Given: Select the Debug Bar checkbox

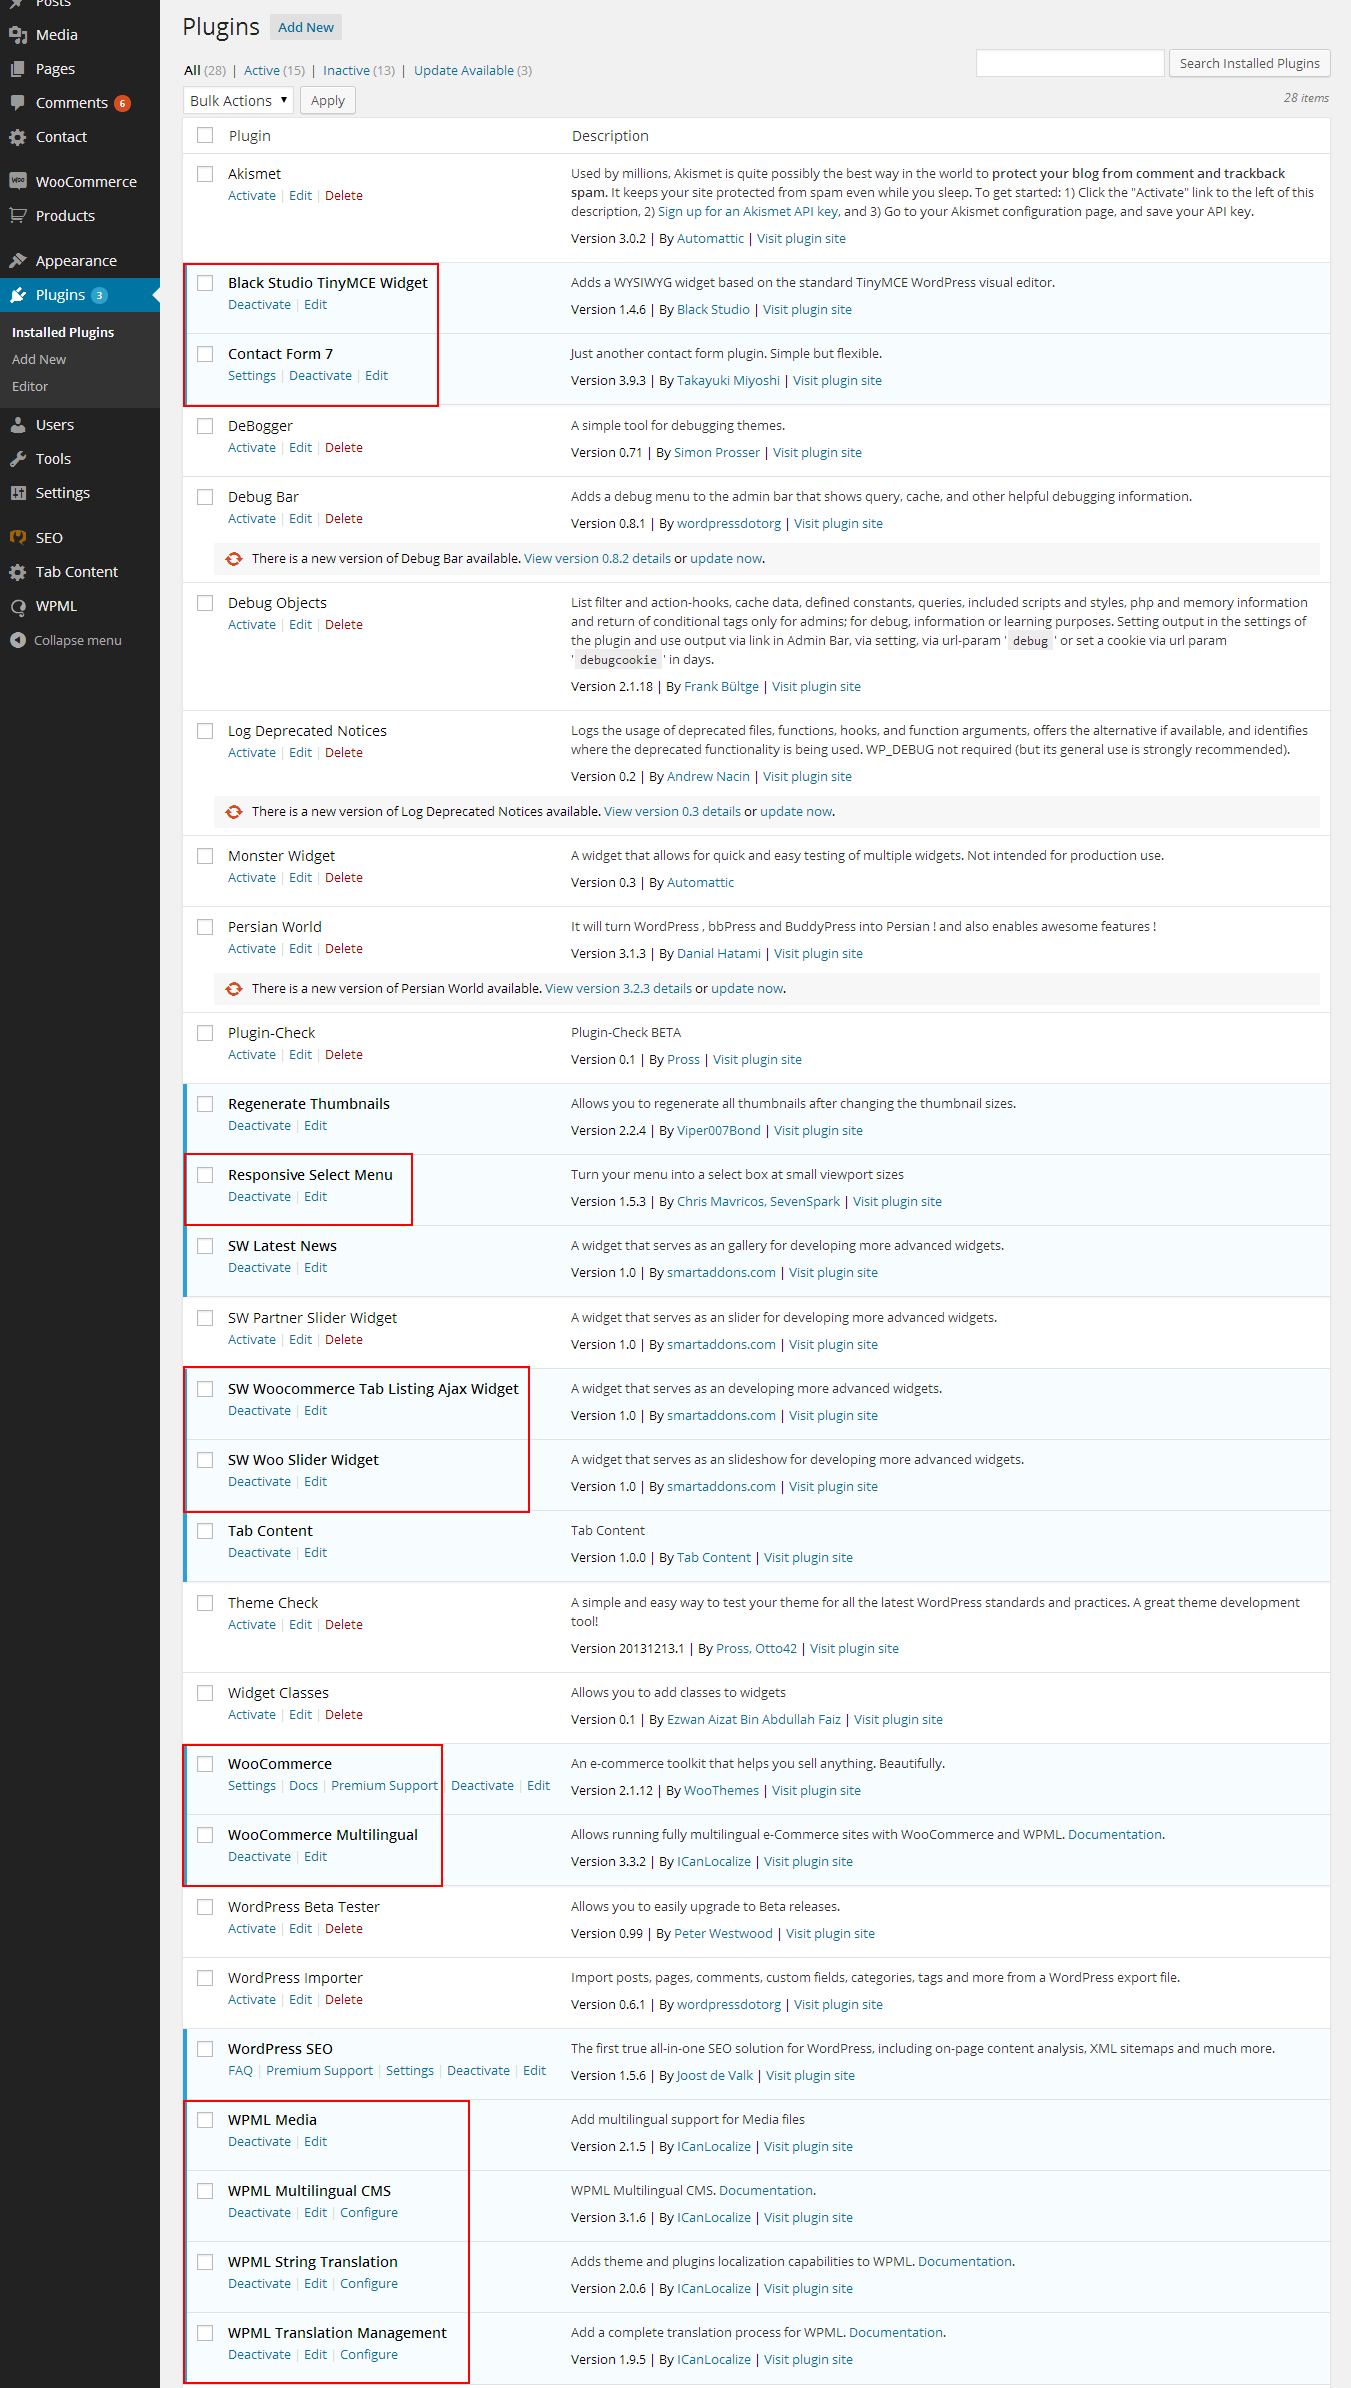Looking at the screenshot, I should tap(205, 497).
